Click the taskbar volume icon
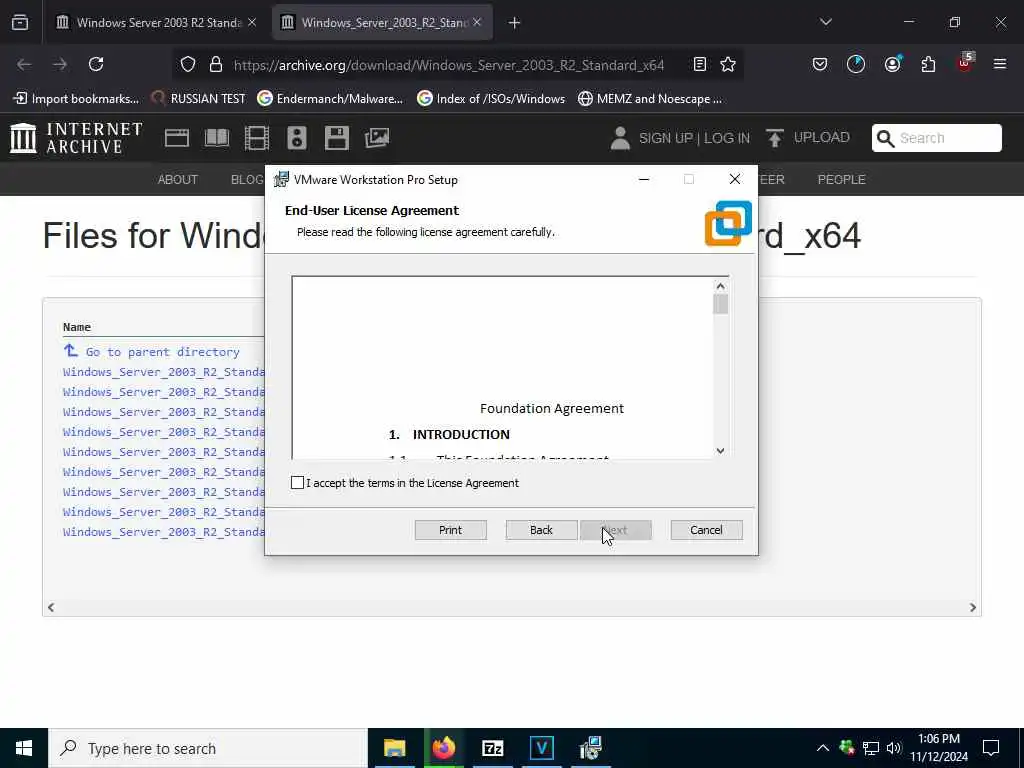 (894, 748)
